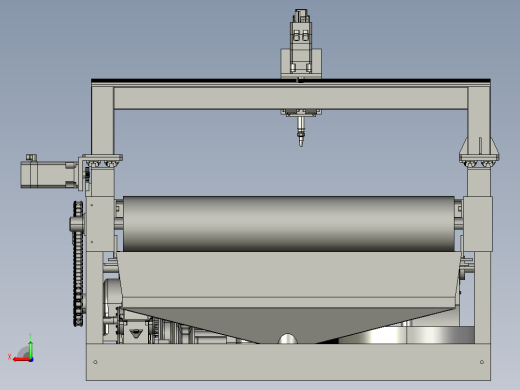Select the dispensing nozzle tip below the gantry
Image resolution: width=520 pixels, height=390 pixels.
click(301, 138)
